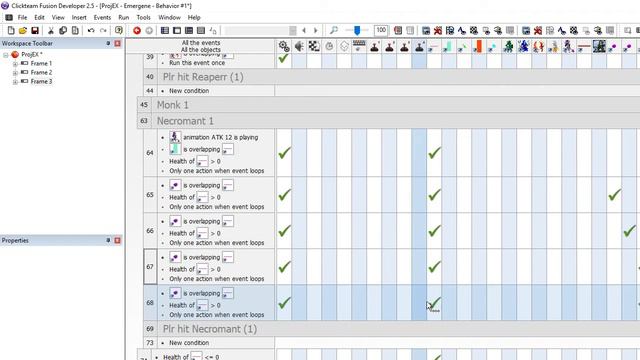Toggle System action checkmark in event 65
The image size is (640, 360).
(284, 195)
